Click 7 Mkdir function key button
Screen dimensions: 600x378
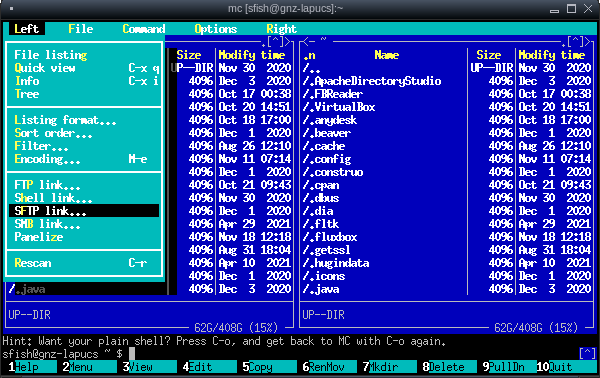click(x=390, y=367)
